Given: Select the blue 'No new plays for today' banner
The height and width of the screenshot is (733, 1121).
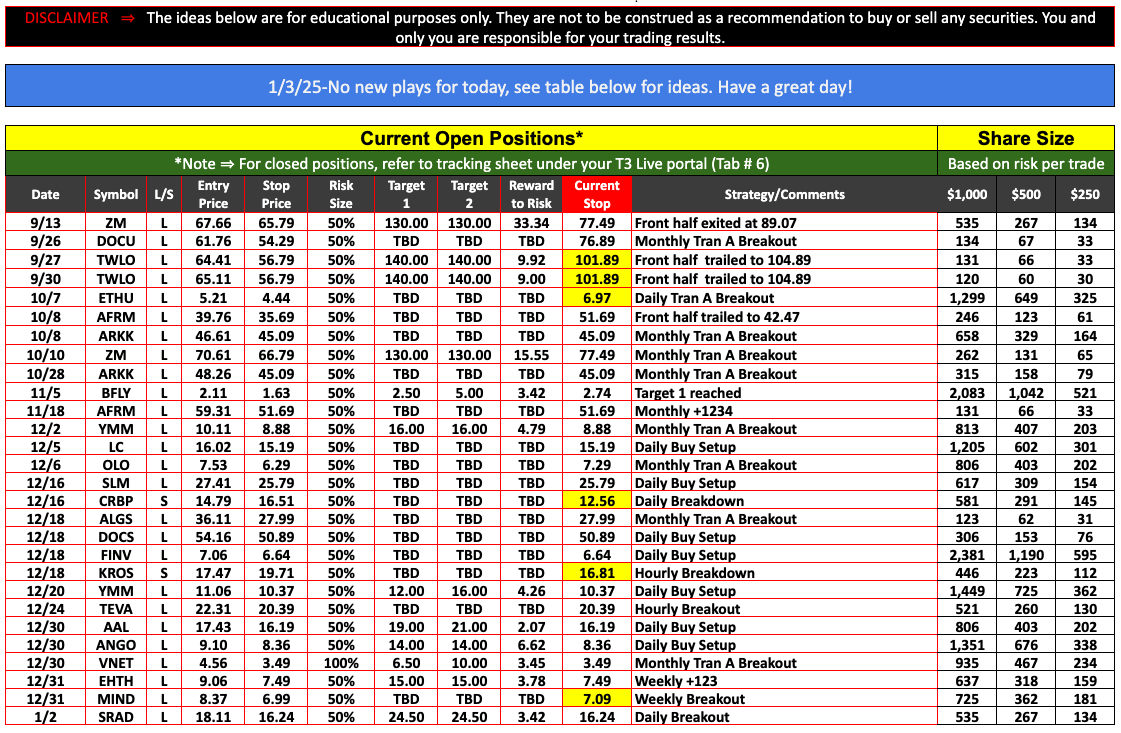Looking at the screenshot, I should point(559,87).
